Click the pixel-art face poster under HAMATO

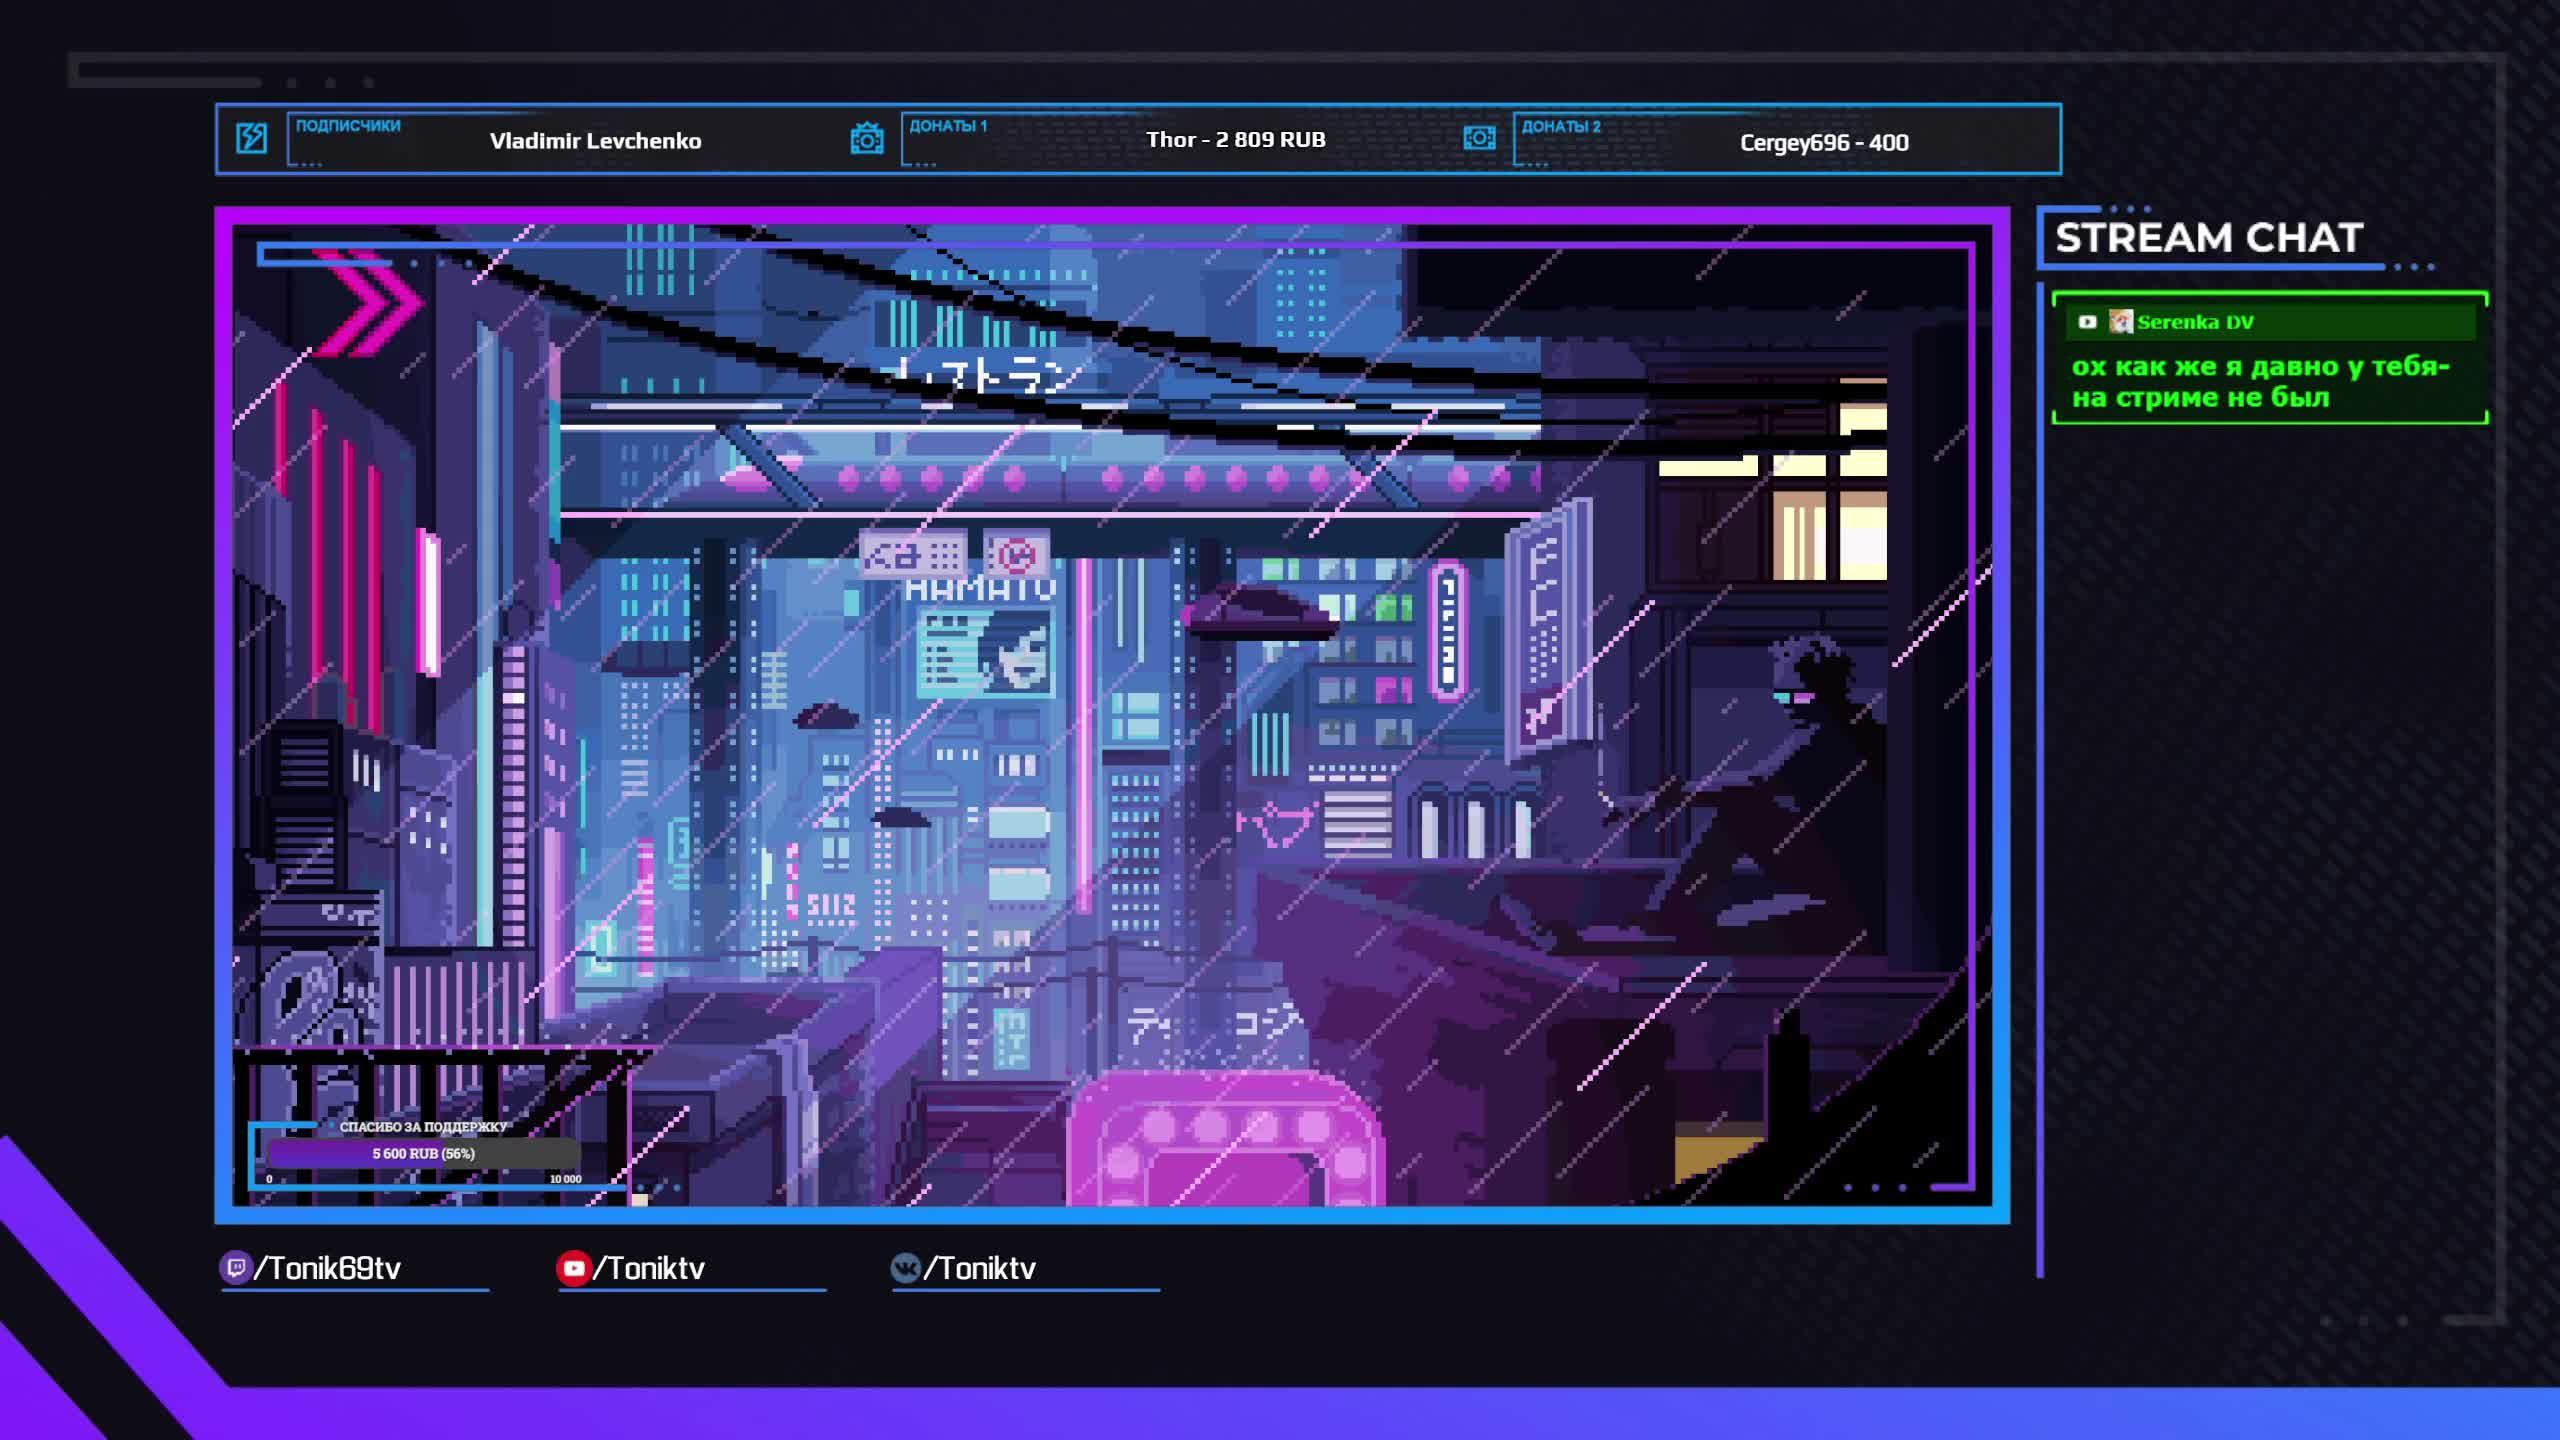(x=985, y=652)
